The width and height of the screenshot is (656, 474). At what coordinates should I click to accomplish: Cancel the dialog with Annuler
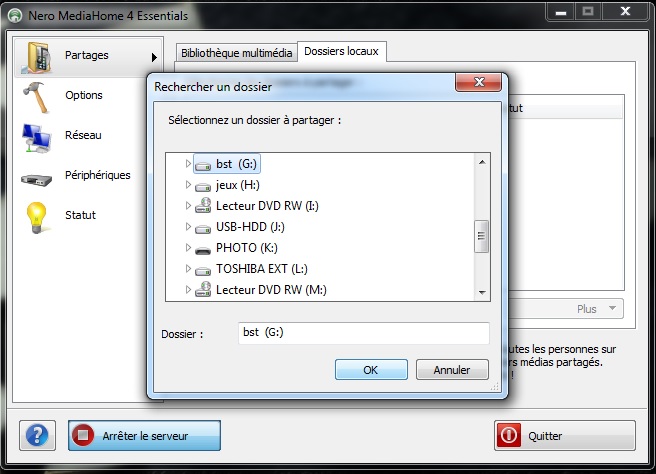[x=452, y=370]
